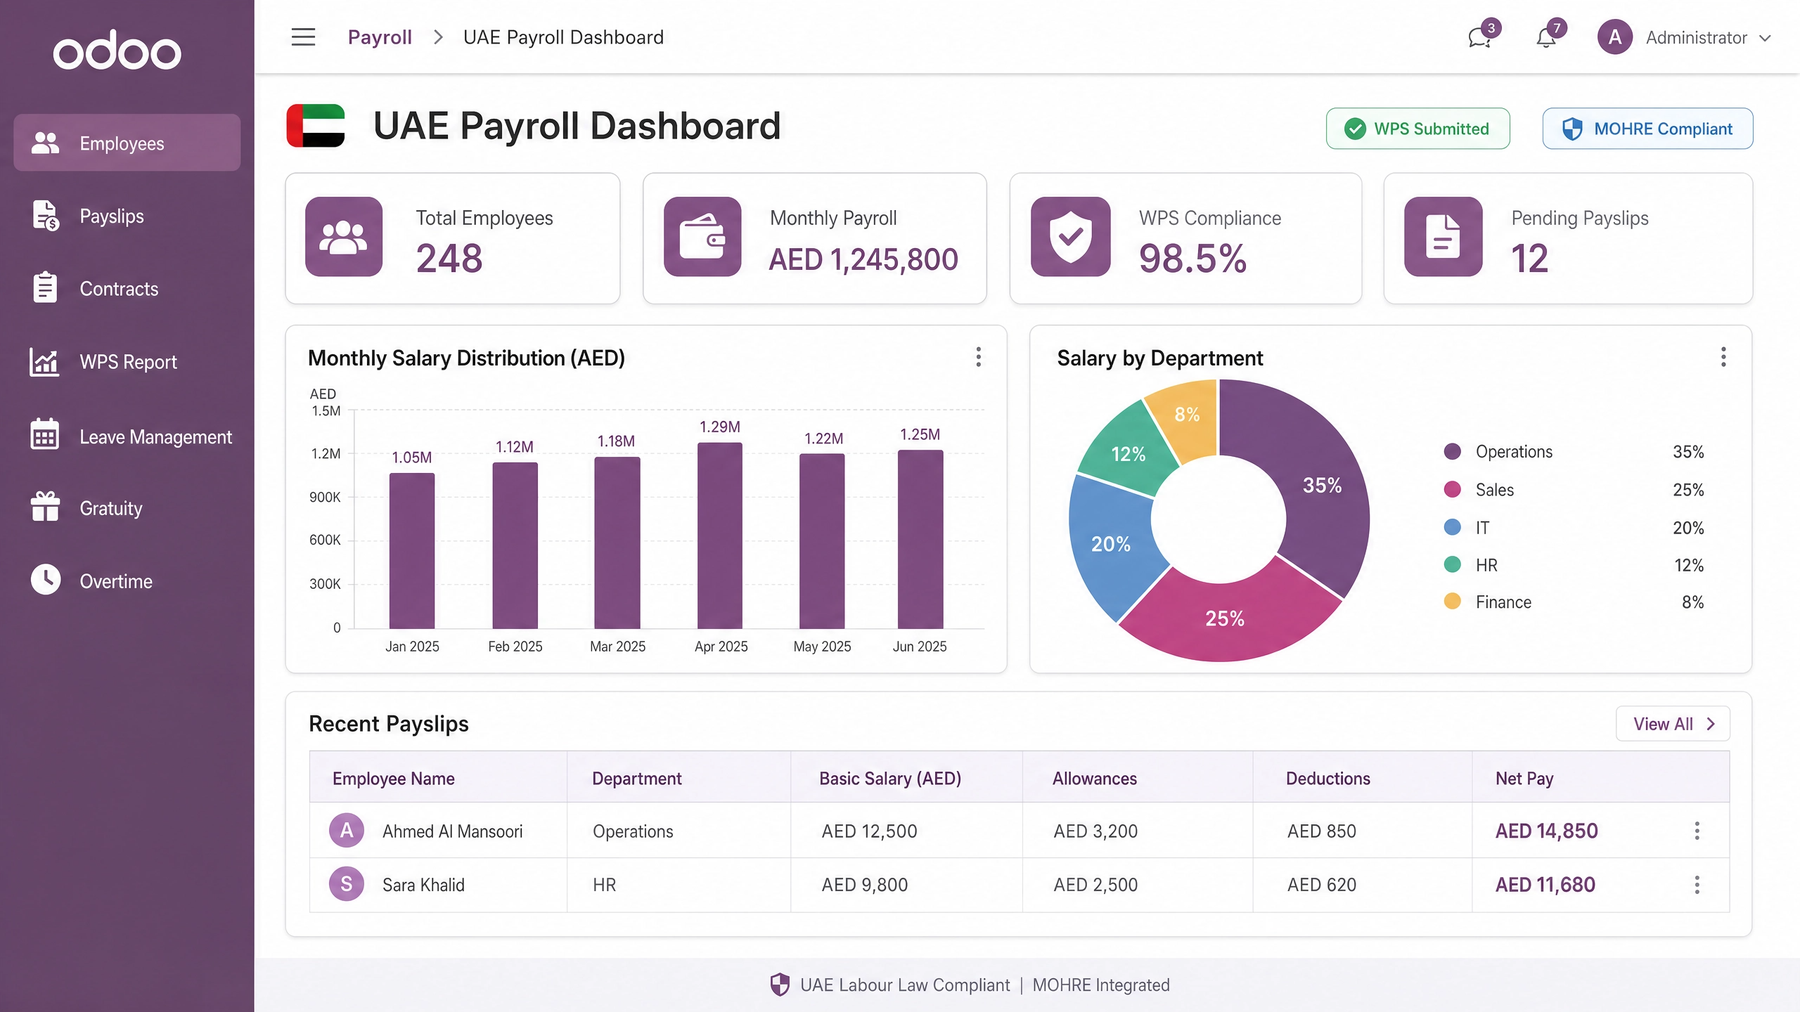The height and width of the screenshot is (1012, 1800).
Task: Click the Pending Payslips document icon
Action: click(x=1443, y=237)
